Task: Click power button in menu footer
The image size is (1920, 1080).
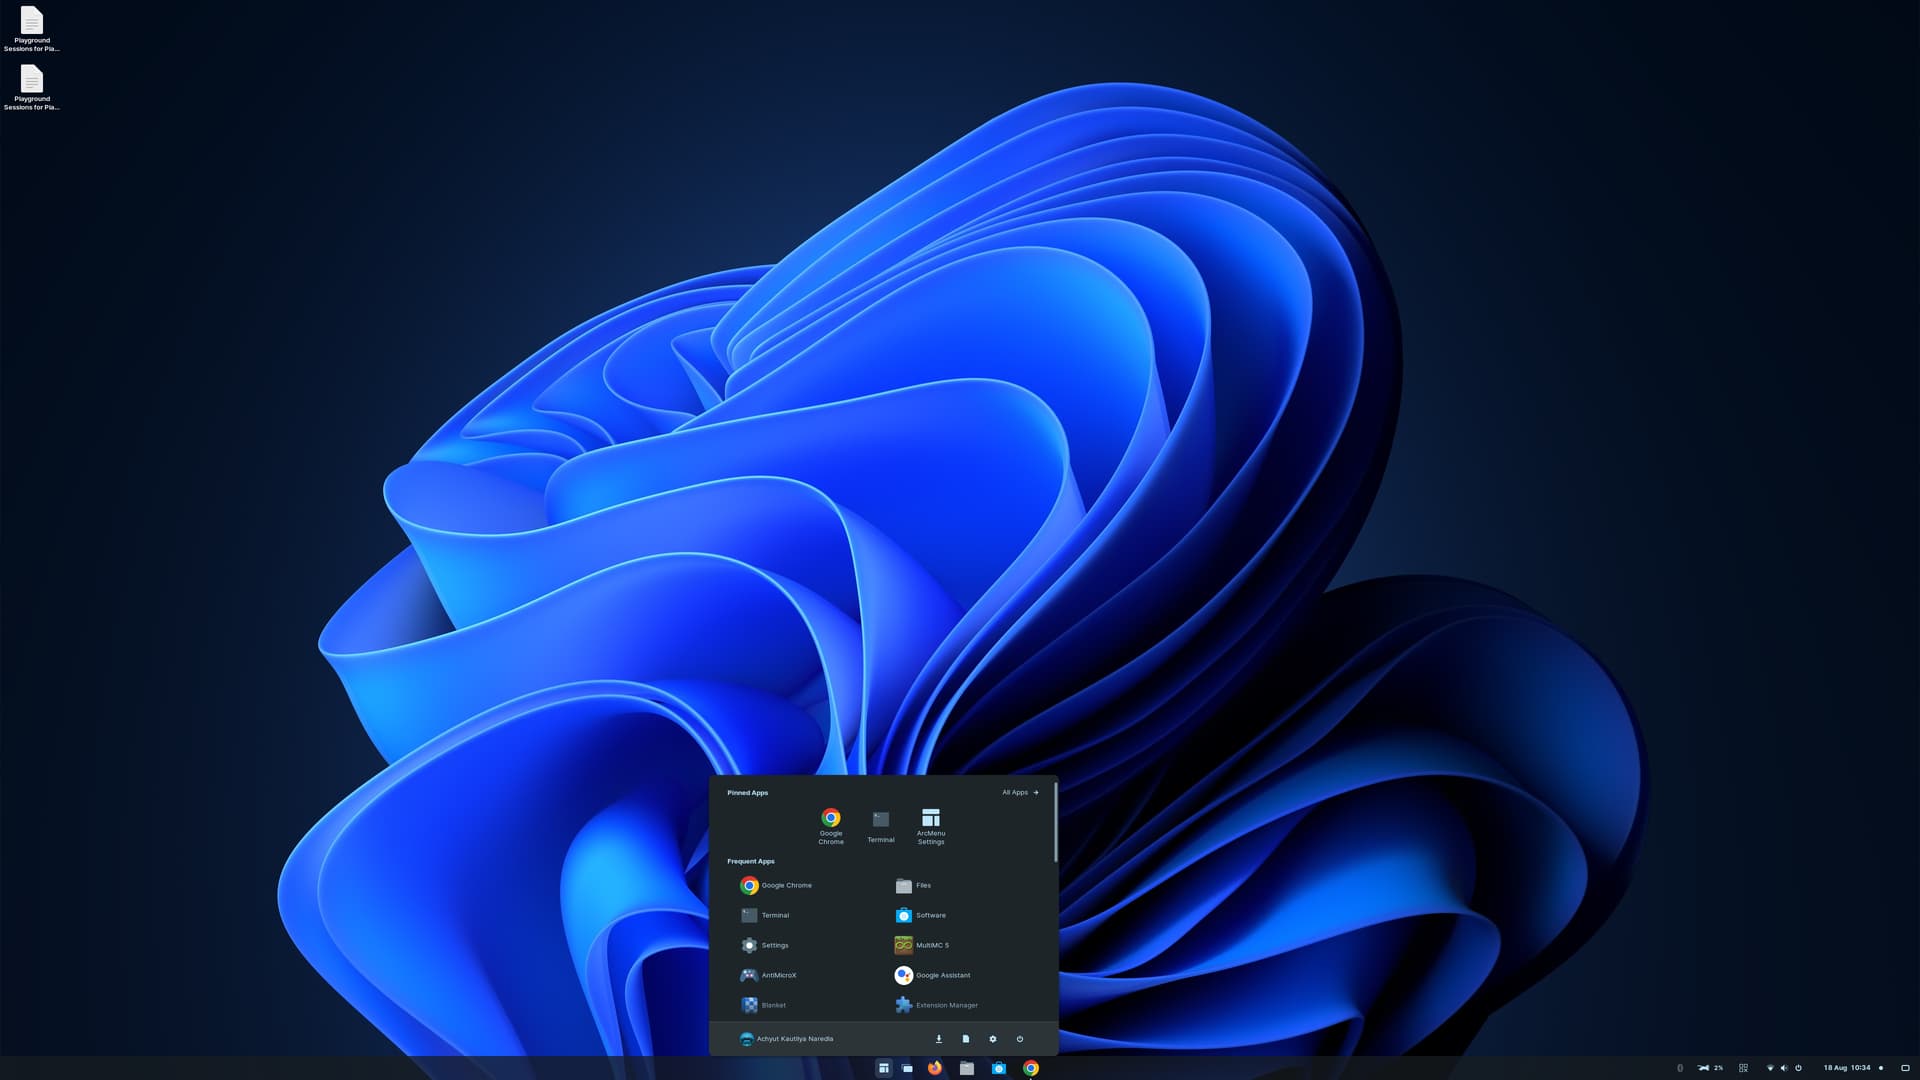Action: click(1020, 1039)
